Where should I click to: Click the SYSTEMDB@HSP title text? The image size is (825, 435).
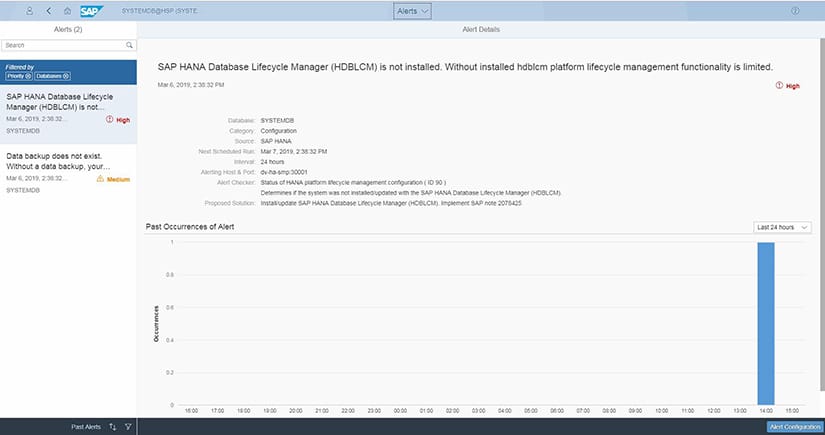(x=160, y=11)
